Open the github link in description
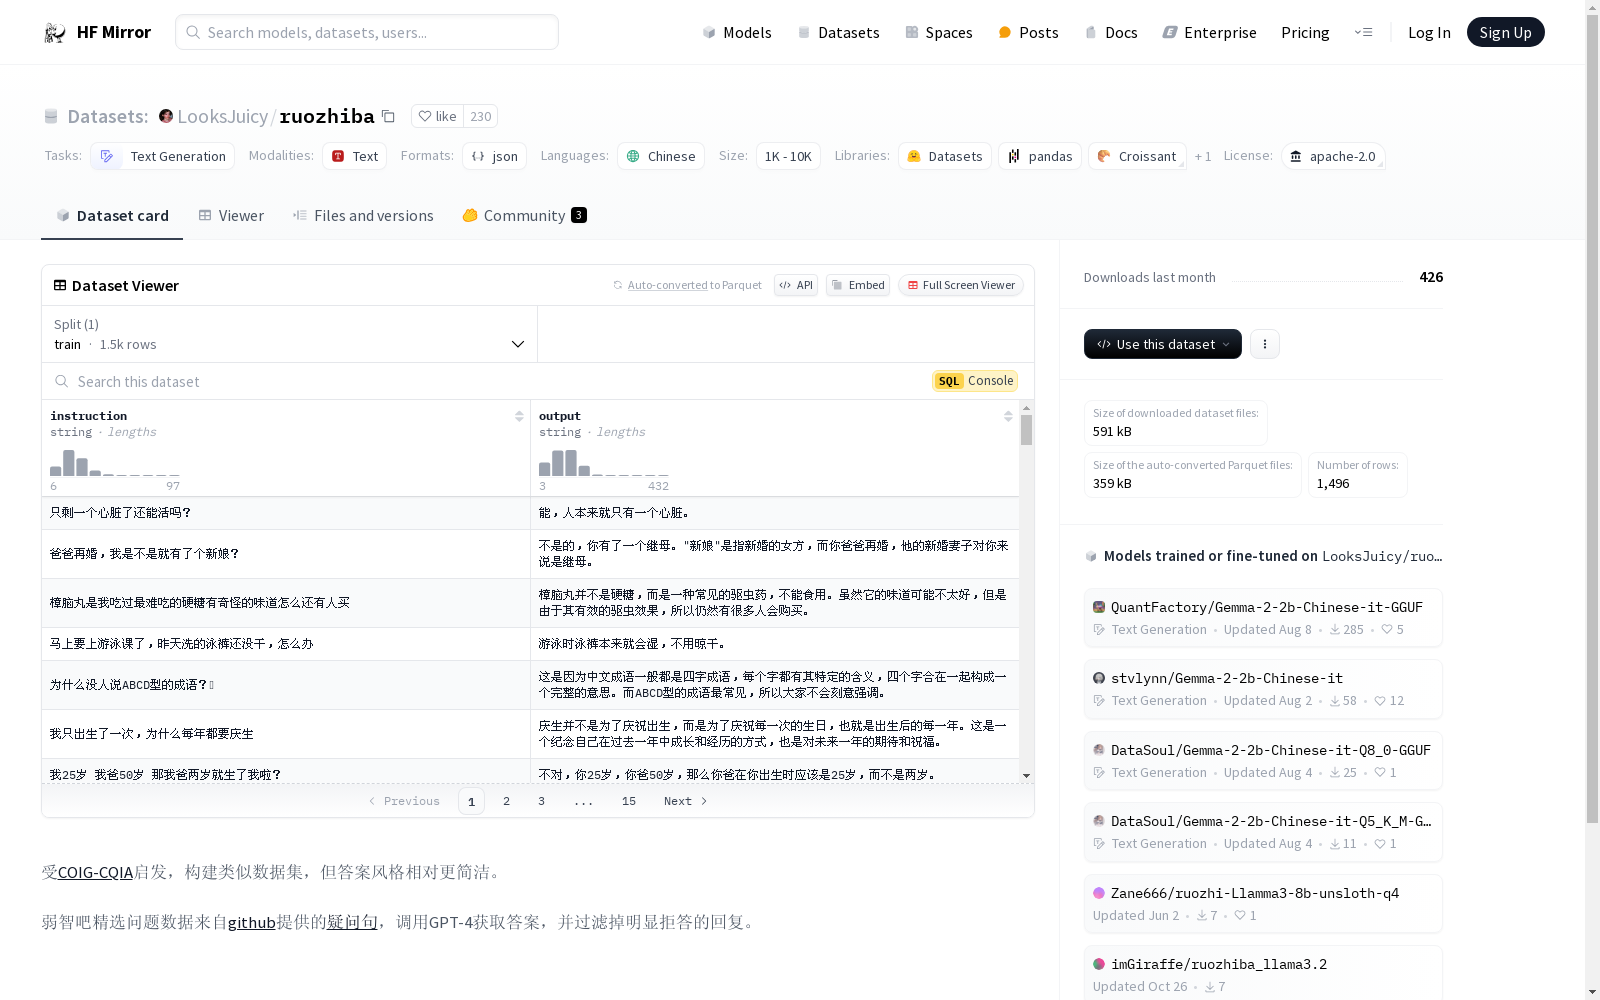The width and height of the screenshot is (1600, 1000). (x=251, y=922)
